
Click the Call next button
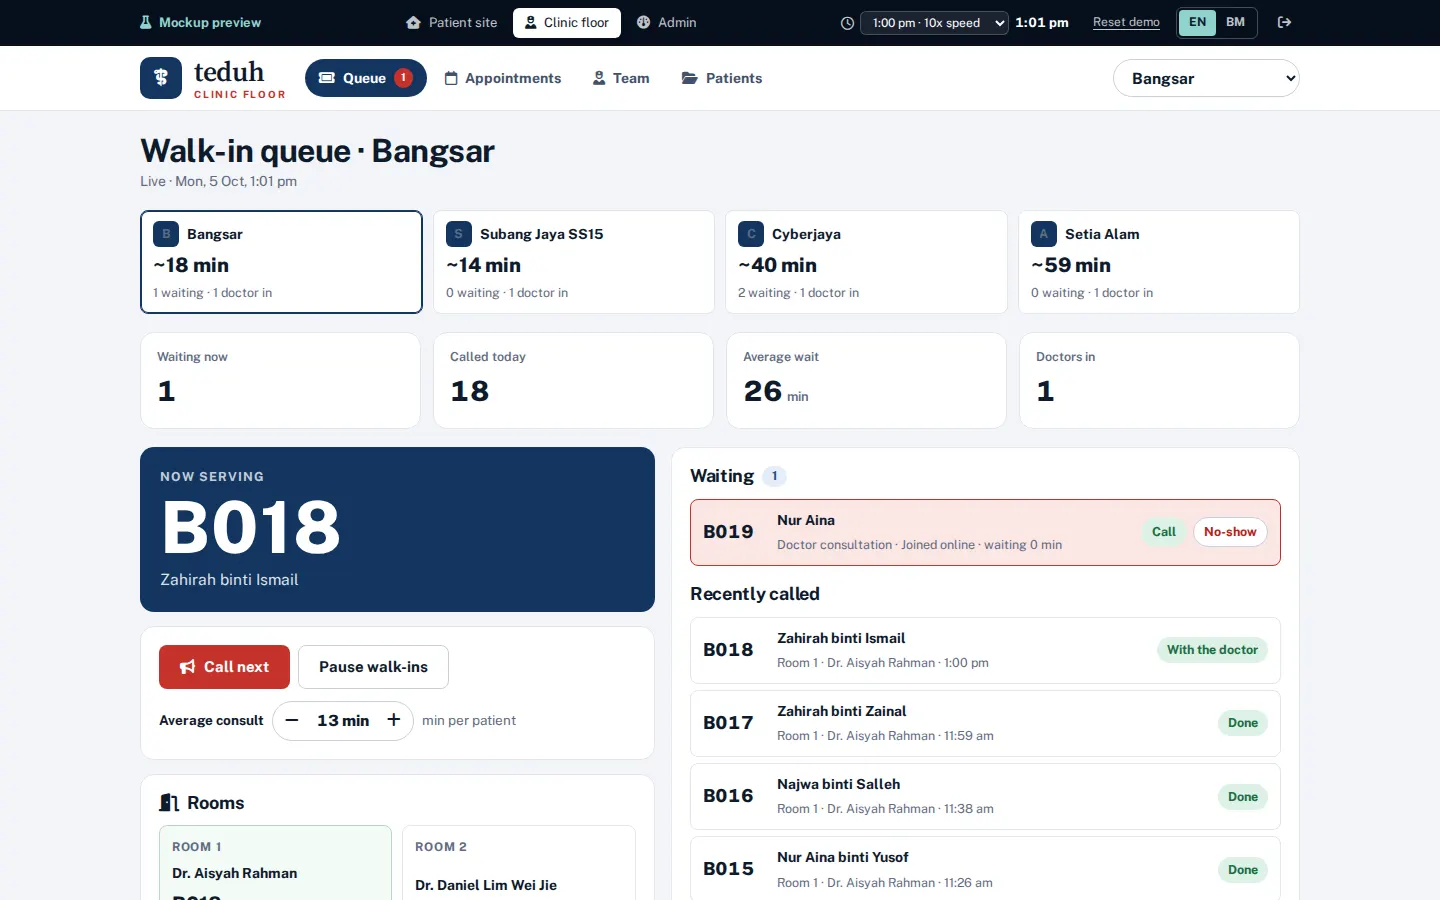pos(224,667)
